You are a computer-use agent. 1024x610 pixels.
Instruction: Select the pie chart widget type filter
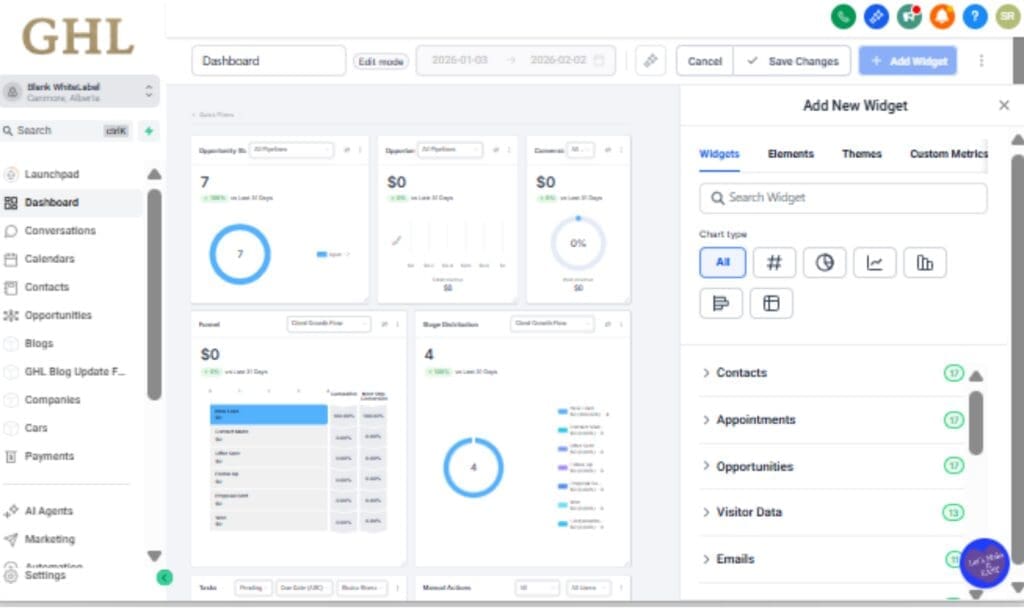click(824, 262)
